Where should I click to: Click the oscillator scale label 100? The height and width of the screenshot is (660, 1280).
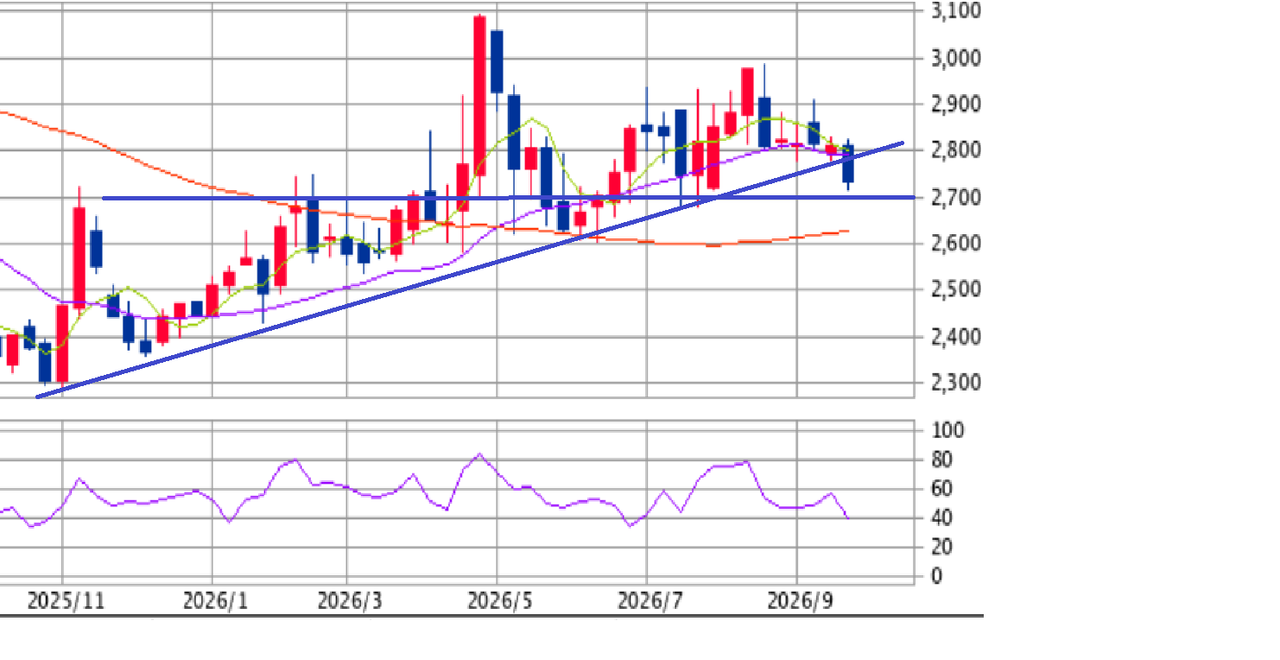948,431
